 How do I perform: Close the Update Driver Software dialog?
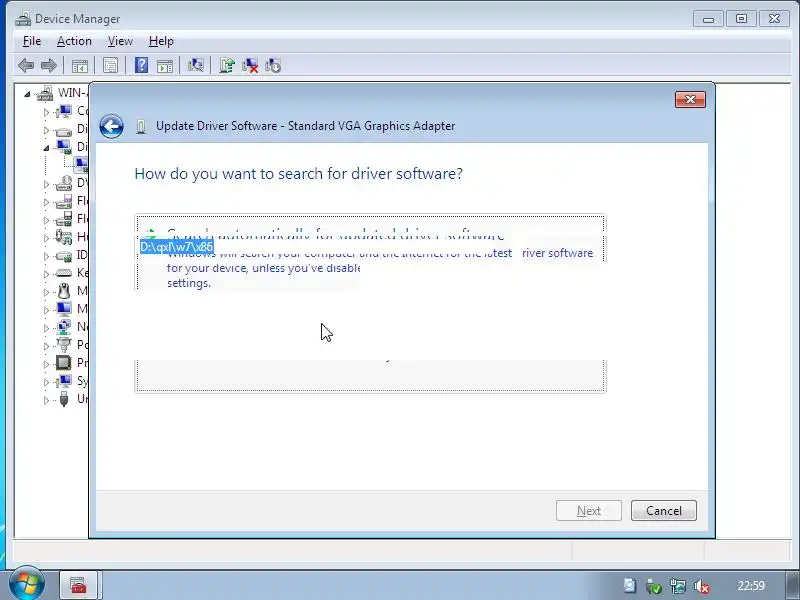690,99
